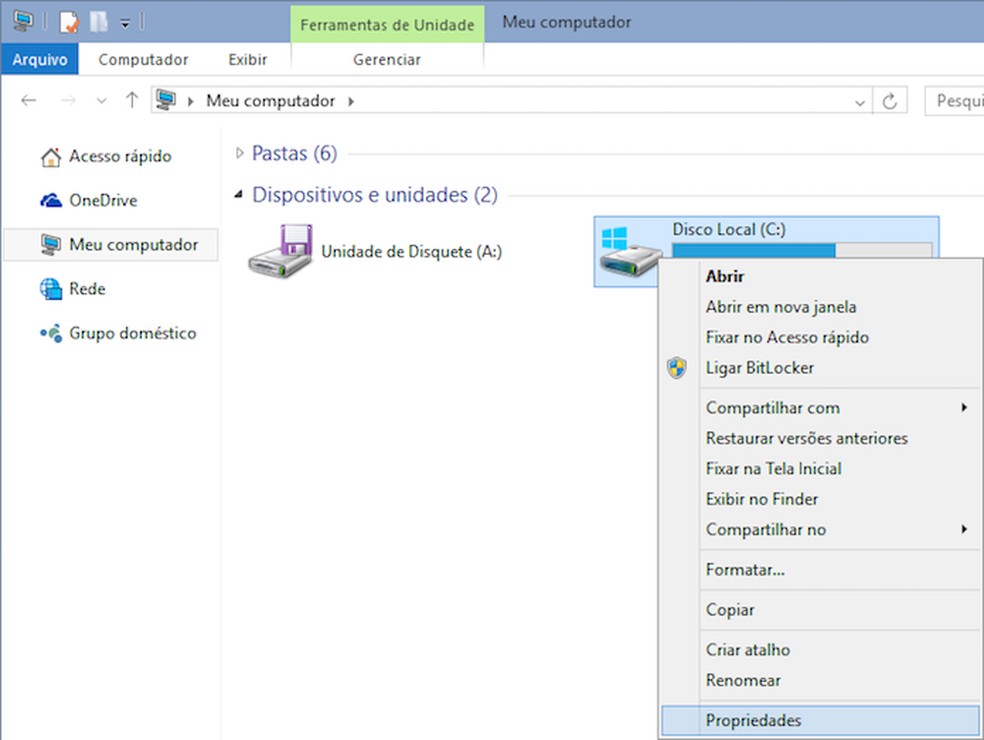Choose Abrir from context menu
Screen dimensions: 984x740
coord(820,276)
